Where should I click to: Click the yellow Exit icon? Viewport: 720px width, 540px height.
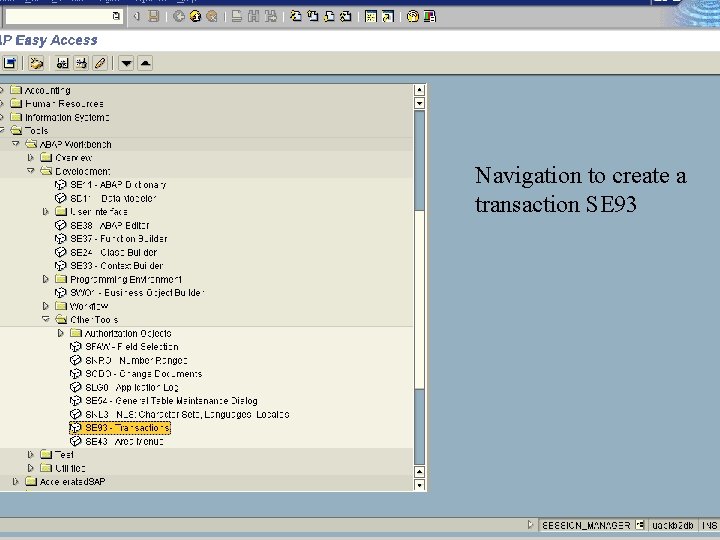coord(195,17)
